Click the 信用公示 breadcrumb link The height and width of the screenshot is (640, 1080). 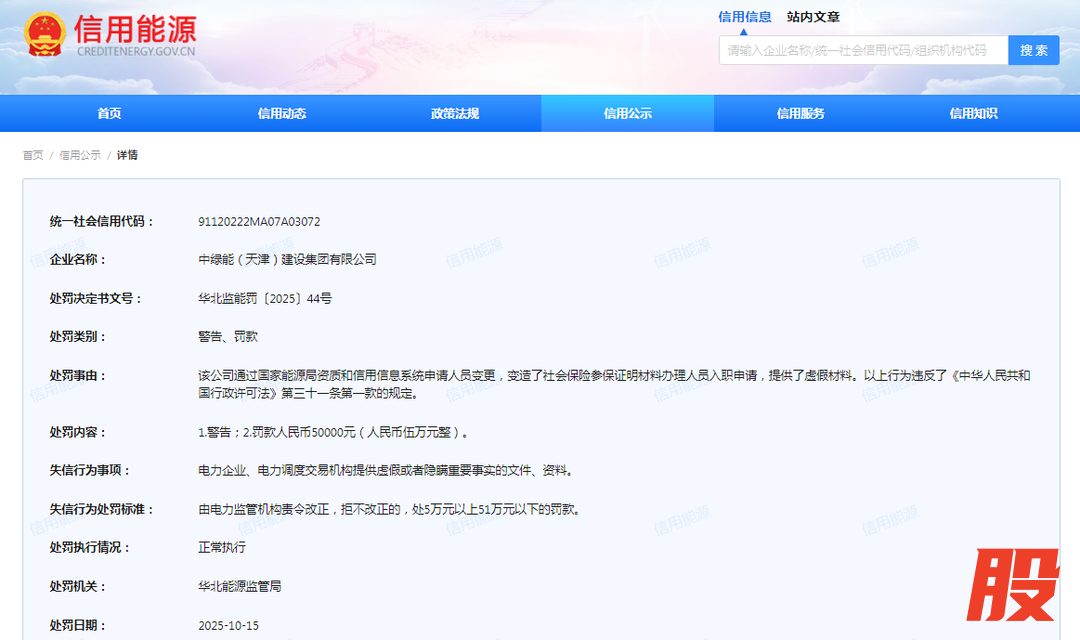[80, 155]
